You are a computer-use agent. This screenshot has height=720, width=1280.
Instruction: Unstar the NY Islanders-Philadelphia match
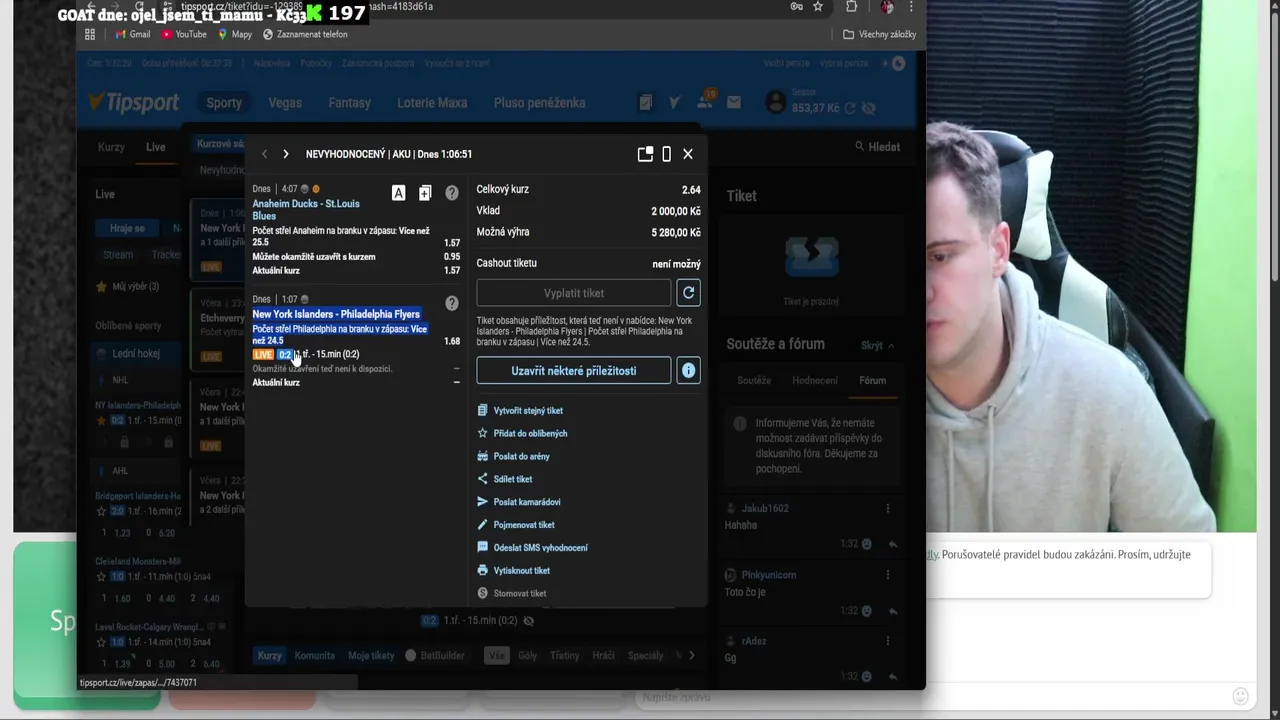click(101, 421)
